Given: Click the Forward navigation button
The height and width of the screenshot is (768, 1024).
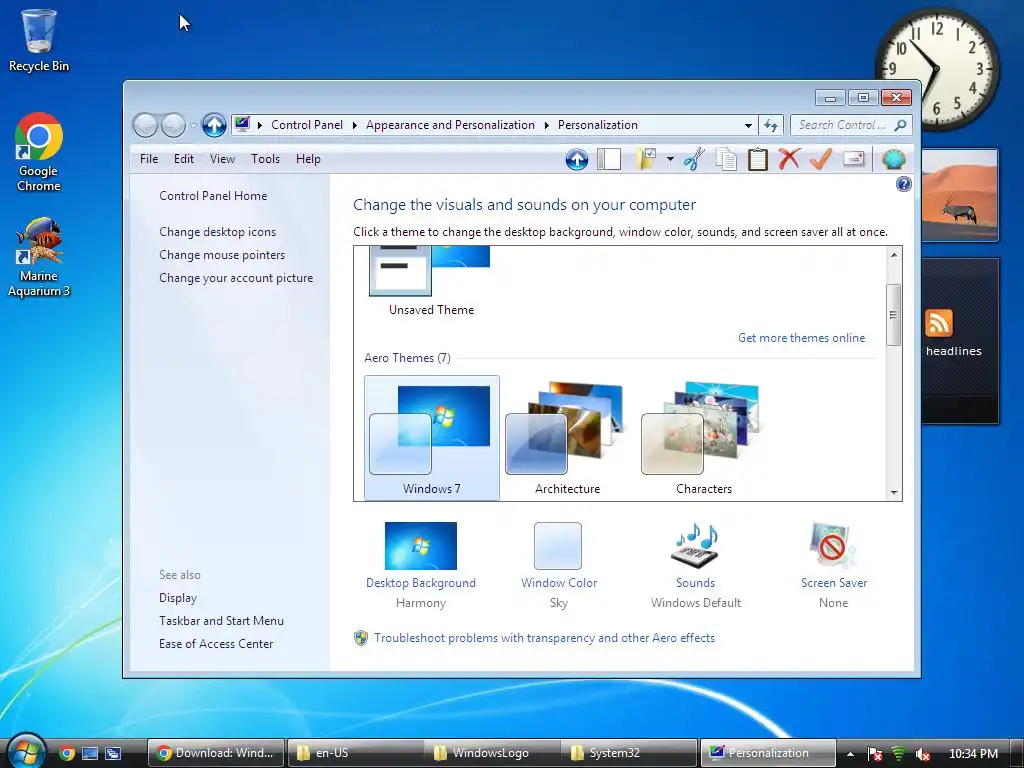Looking at the screenshot, I should (x=173, y=125).
